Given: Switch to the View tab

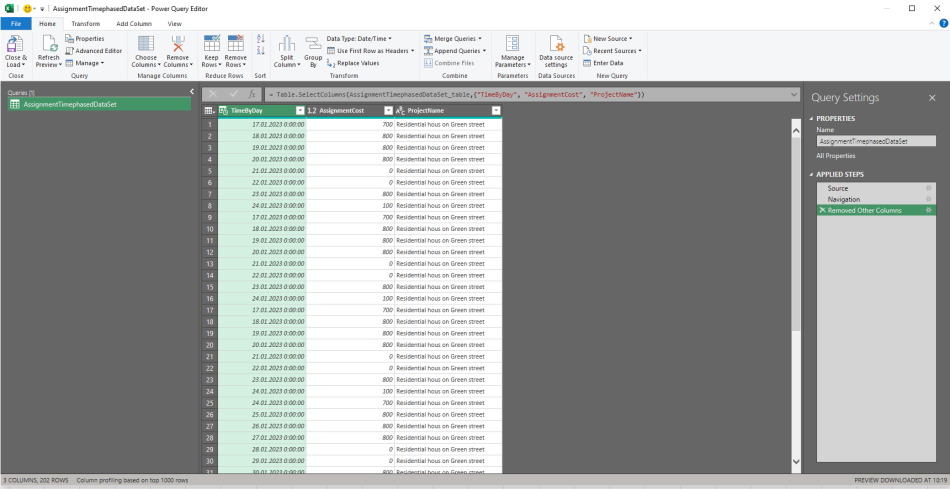Looking at the screenshot, I should 174,24.
